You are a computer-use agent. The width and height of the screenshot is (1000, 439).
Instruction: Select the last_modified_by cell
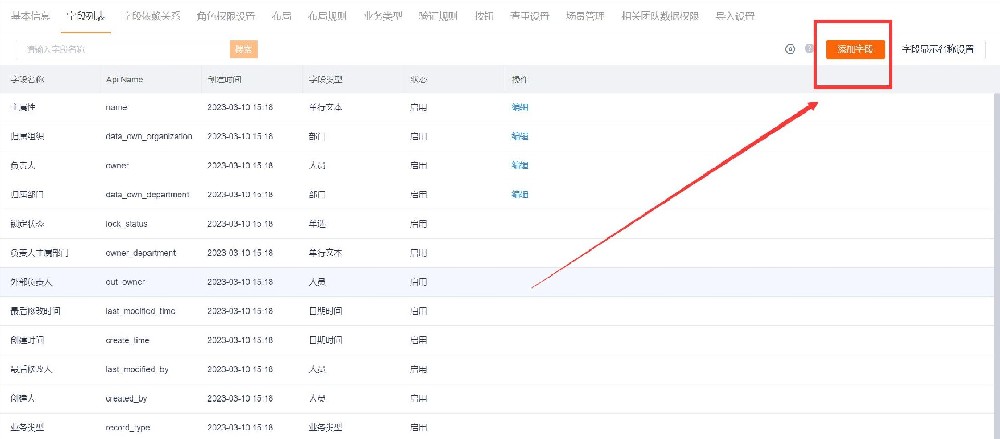136,369
